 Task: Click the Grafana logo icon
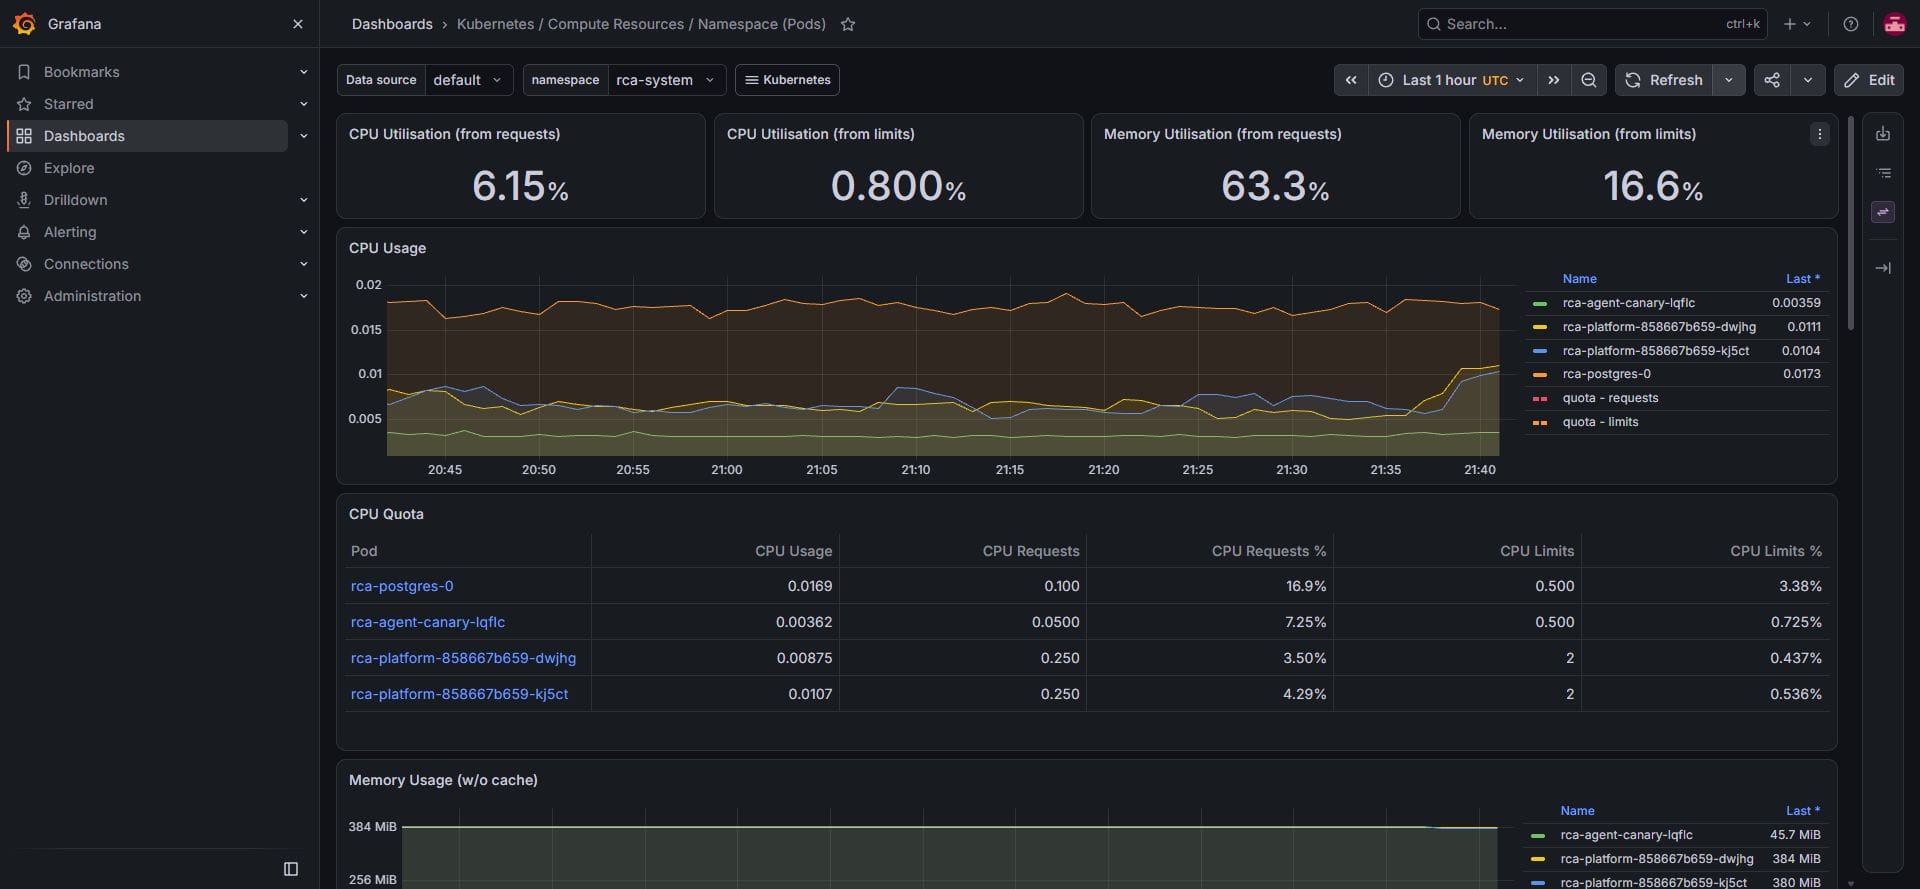coord(24,24)
